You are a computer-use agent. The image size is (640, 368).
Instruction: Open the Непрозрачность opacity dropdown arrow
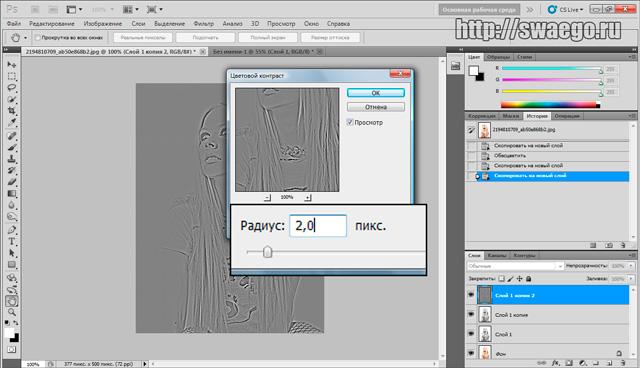tap(631, 266)
